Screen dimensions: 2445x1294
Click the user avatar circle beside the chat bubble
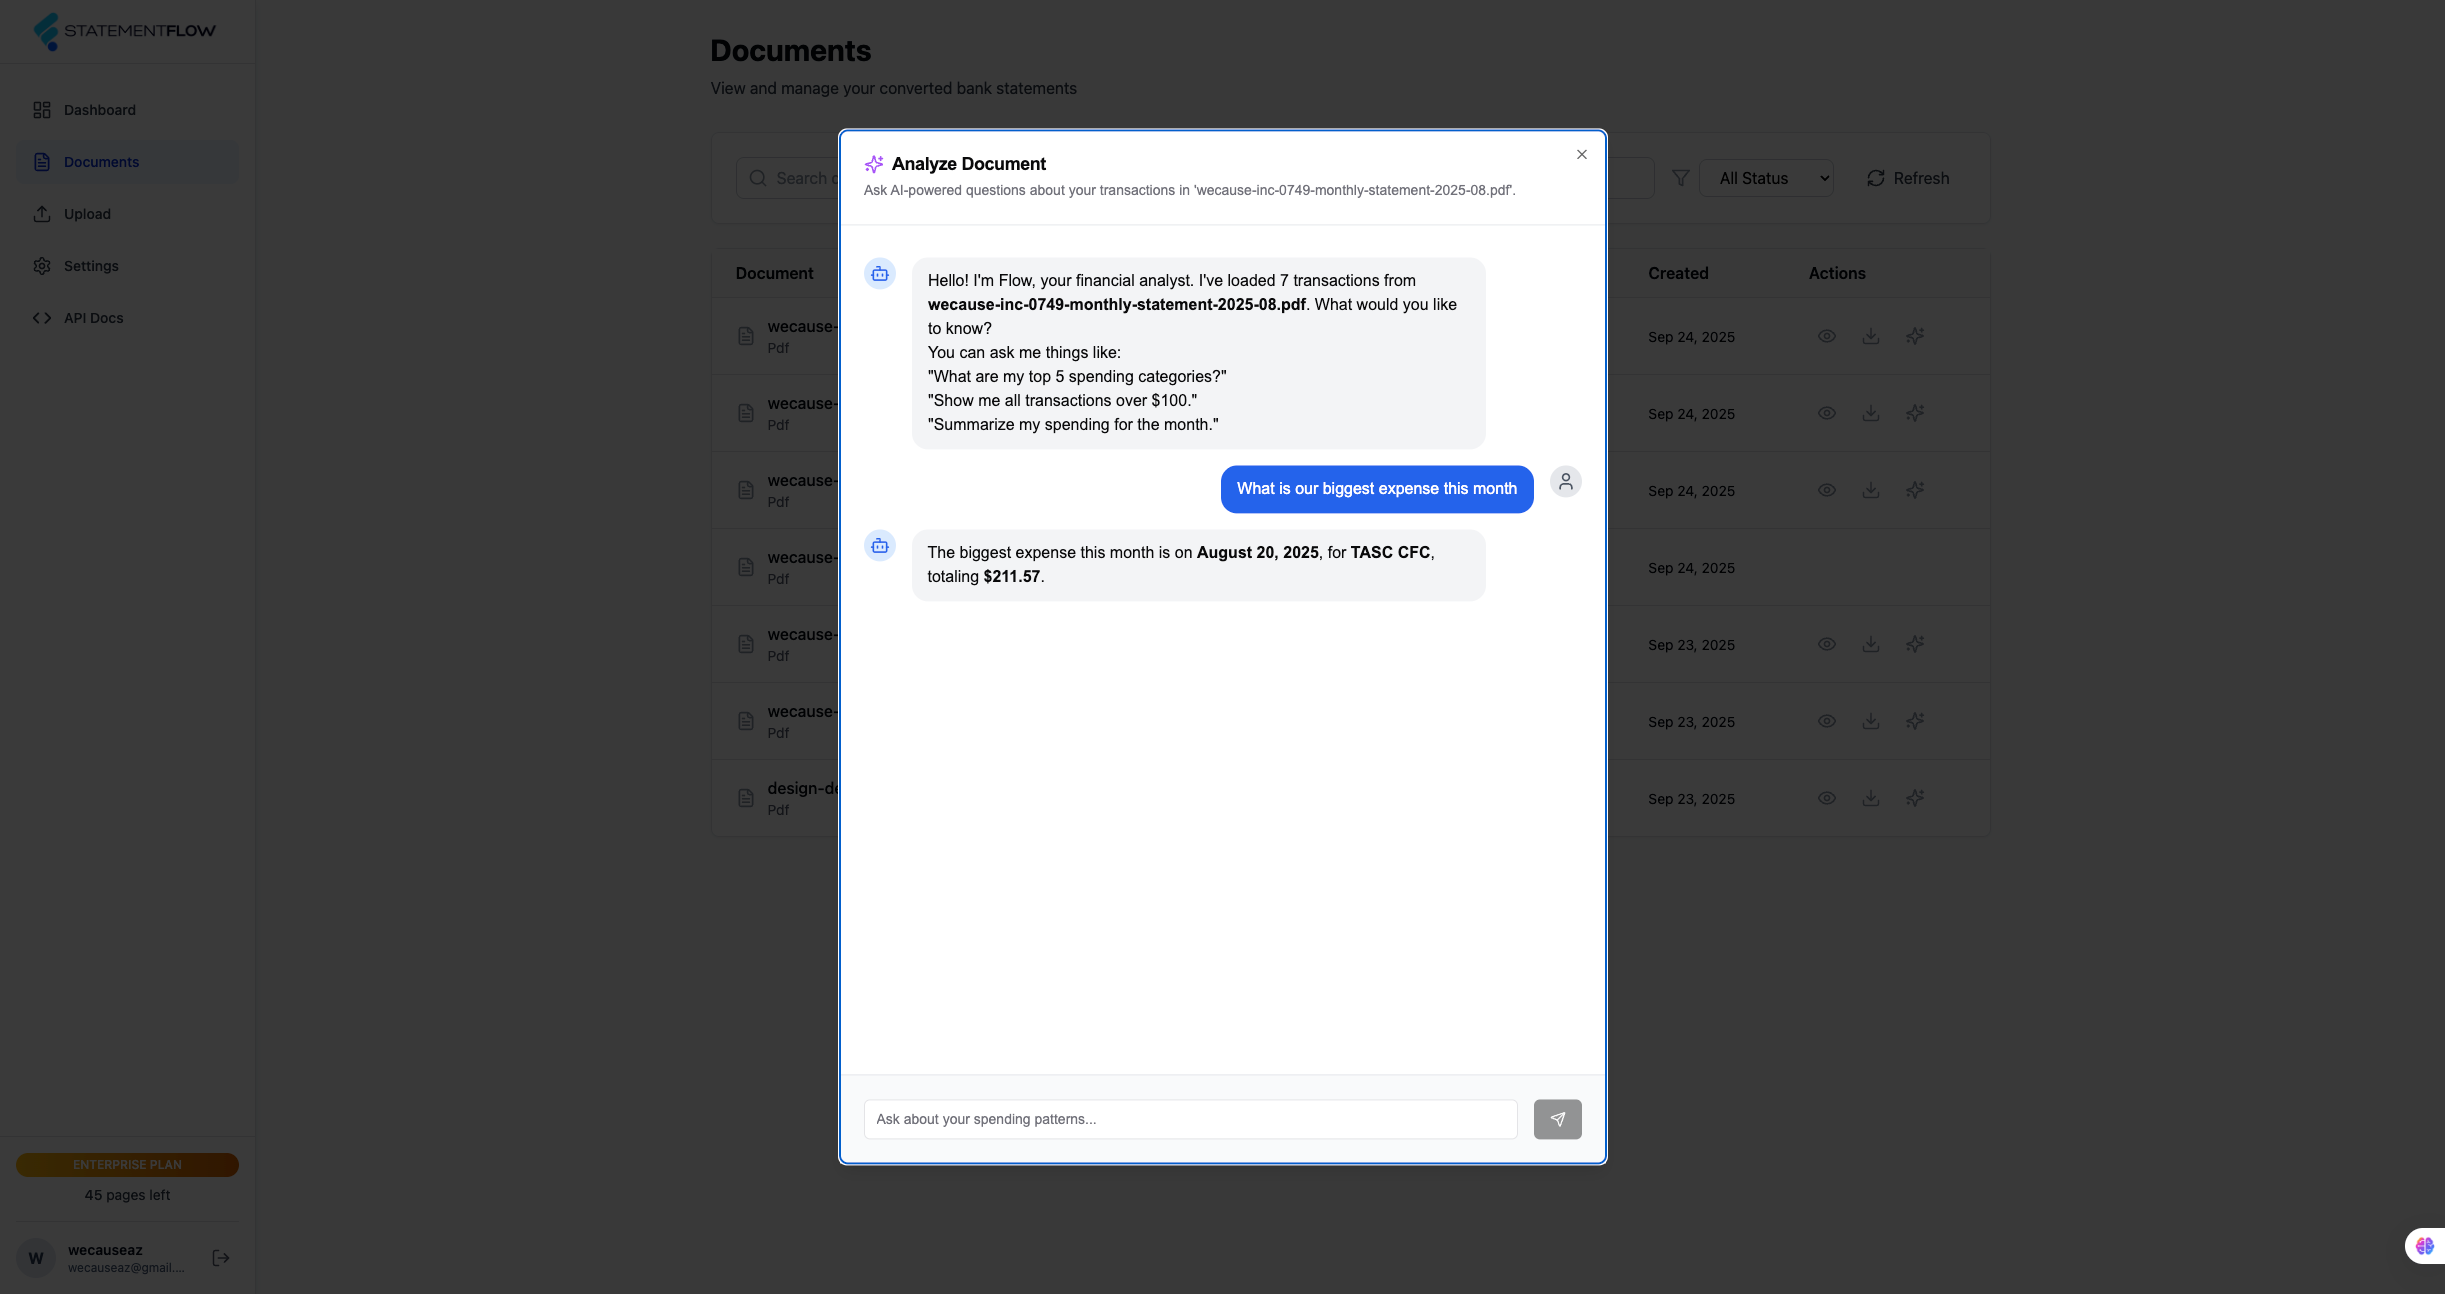click(x=1565, y=481)
